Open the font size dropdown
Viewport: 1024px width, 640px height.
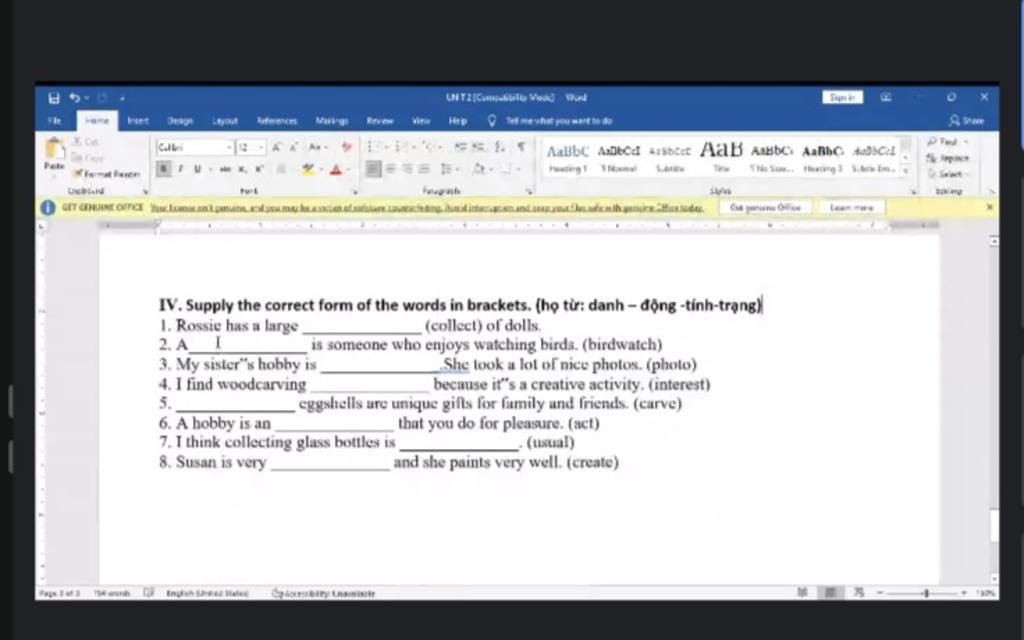click(x=261, y=148)
